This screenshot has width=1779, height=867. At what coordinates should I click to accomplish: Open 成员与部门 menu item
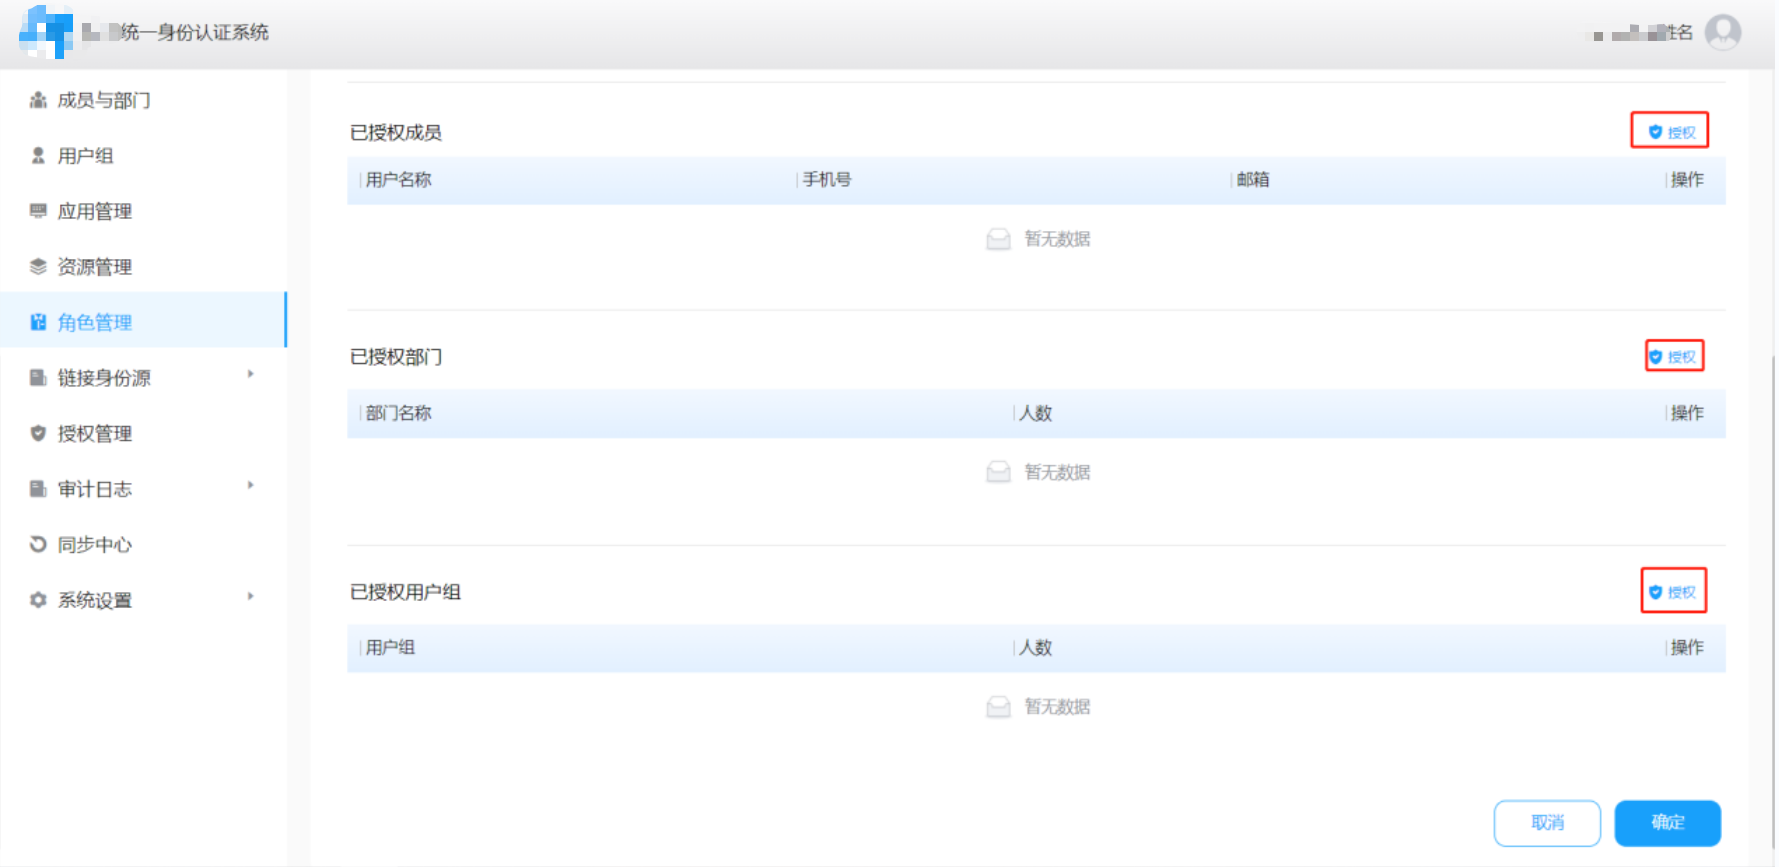point(144,100)
